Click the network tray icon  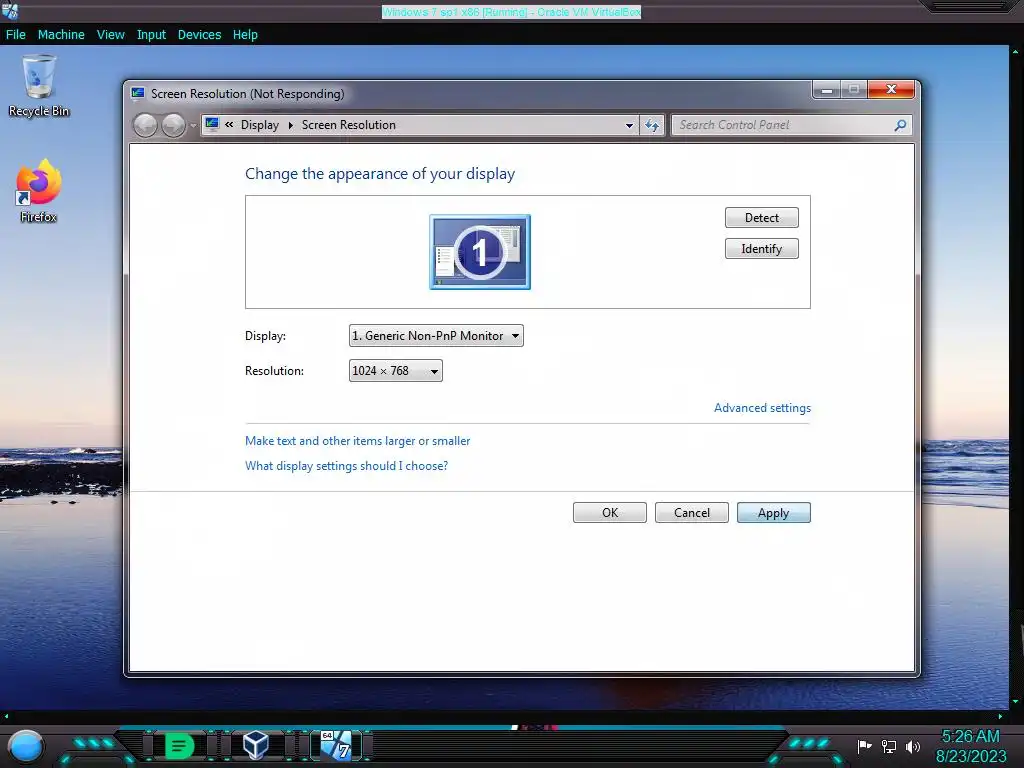[889, 746]
